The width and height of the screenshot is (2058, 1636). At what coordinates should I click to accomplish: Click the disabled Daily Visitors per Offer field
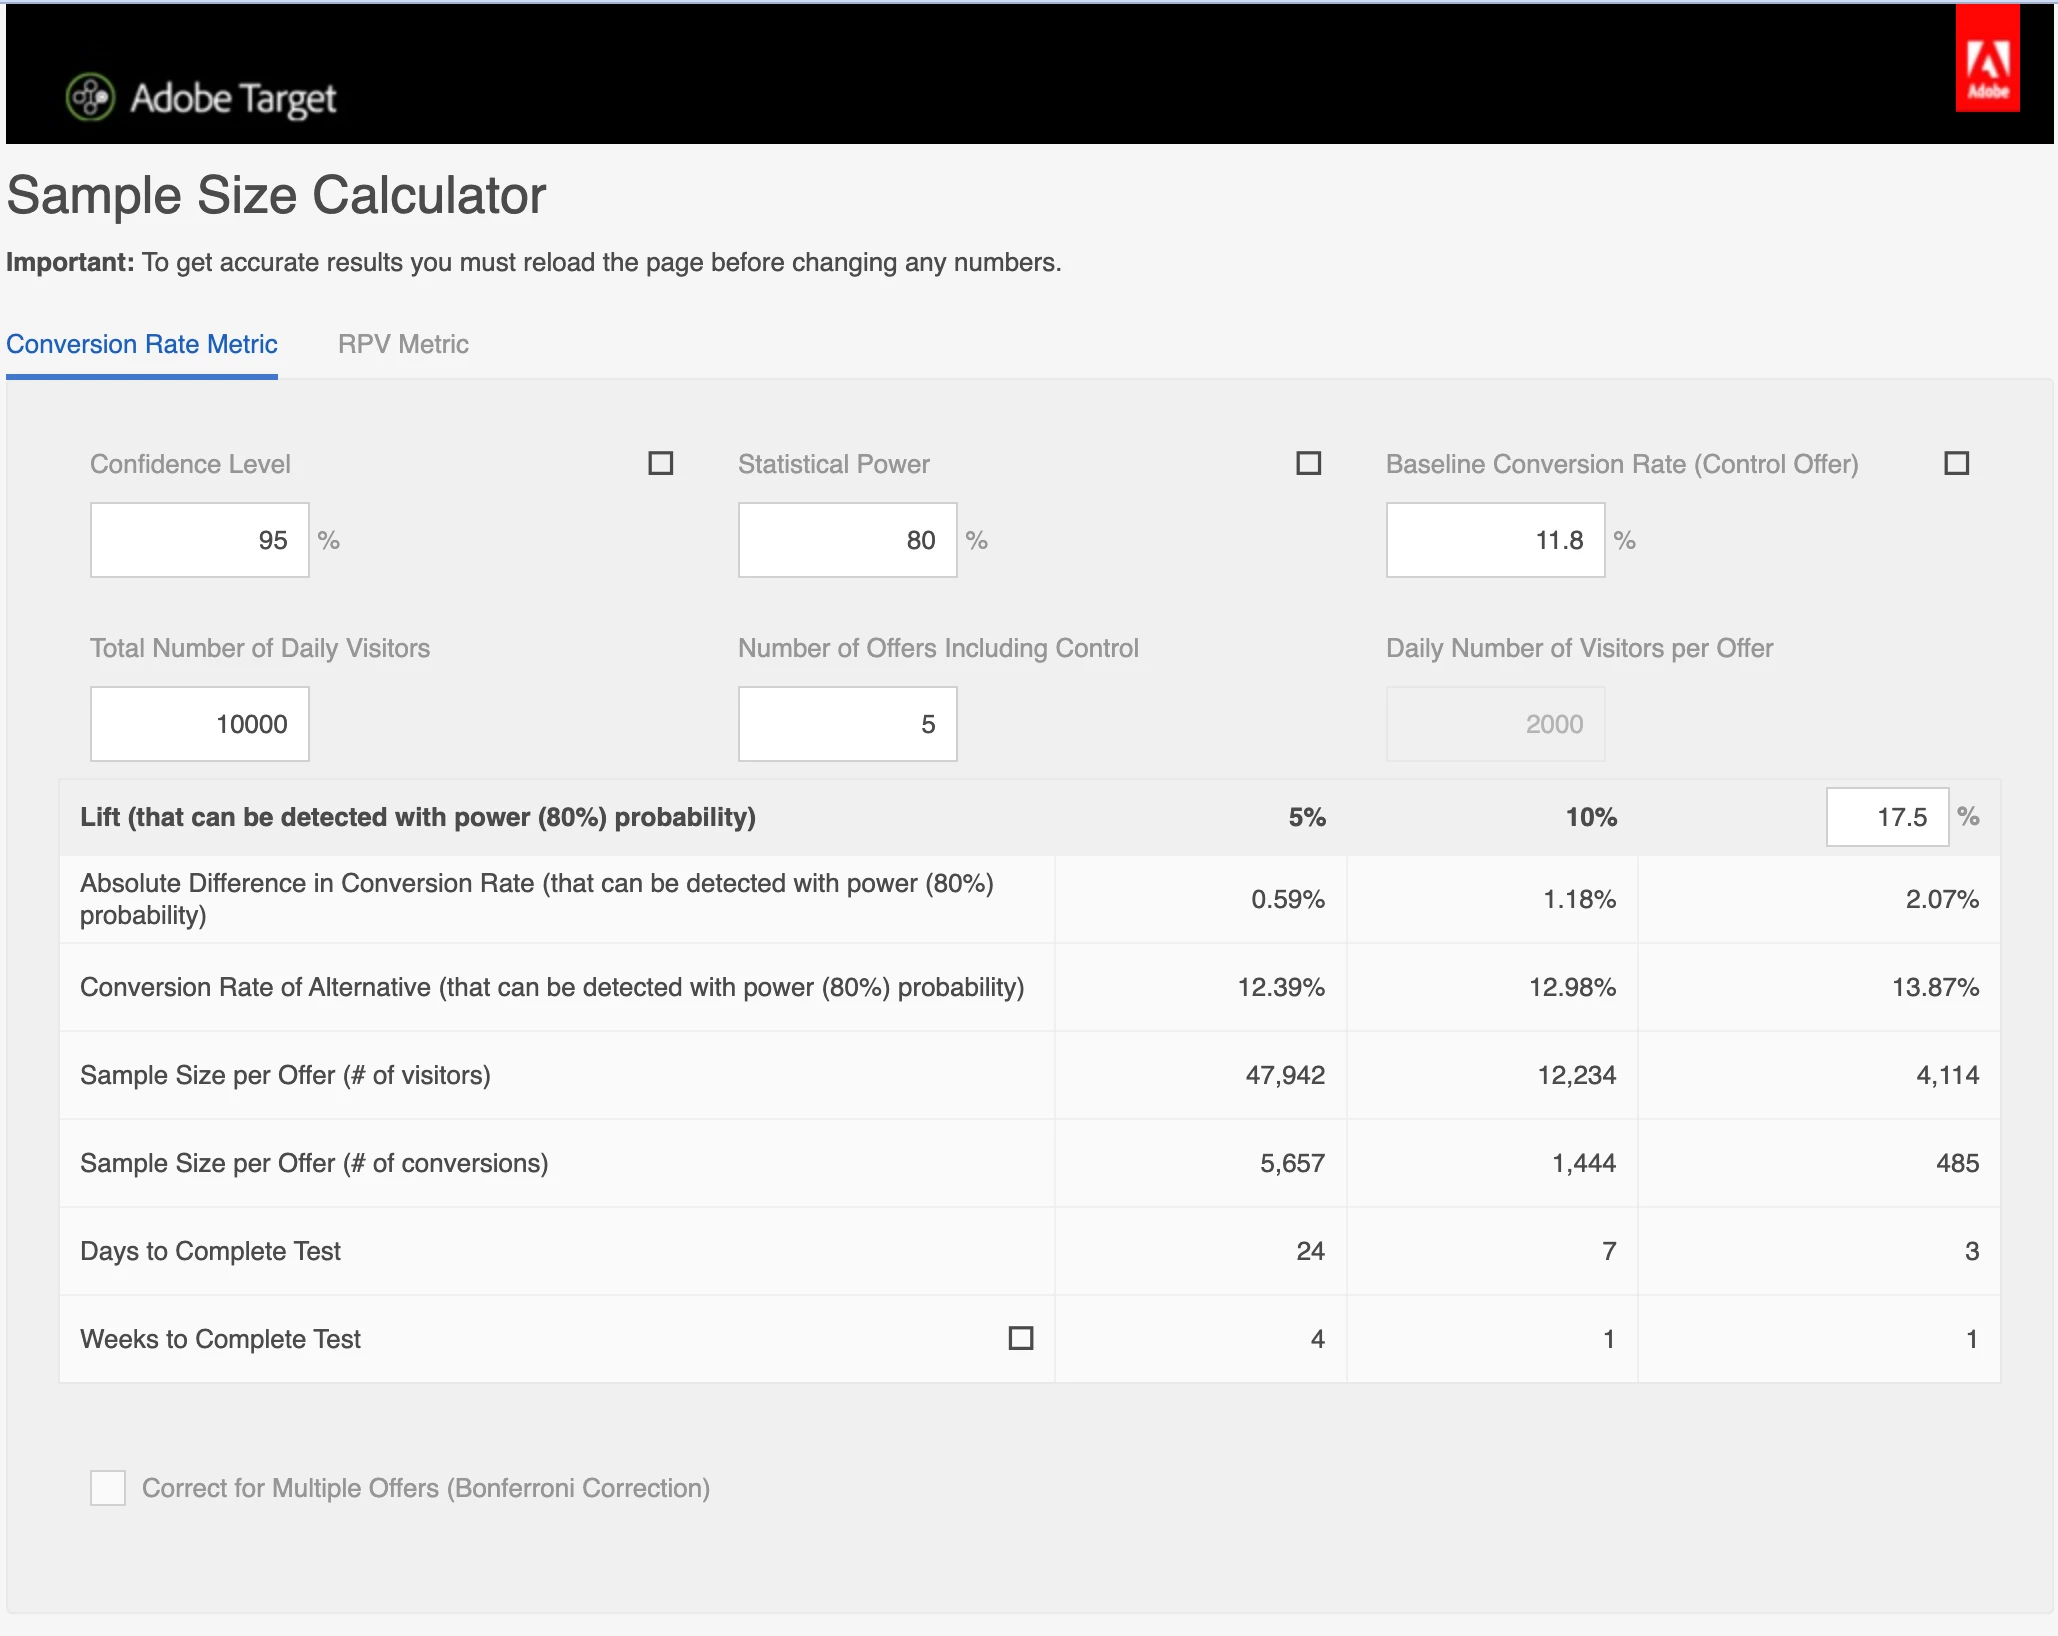[x=1495, y=724]
